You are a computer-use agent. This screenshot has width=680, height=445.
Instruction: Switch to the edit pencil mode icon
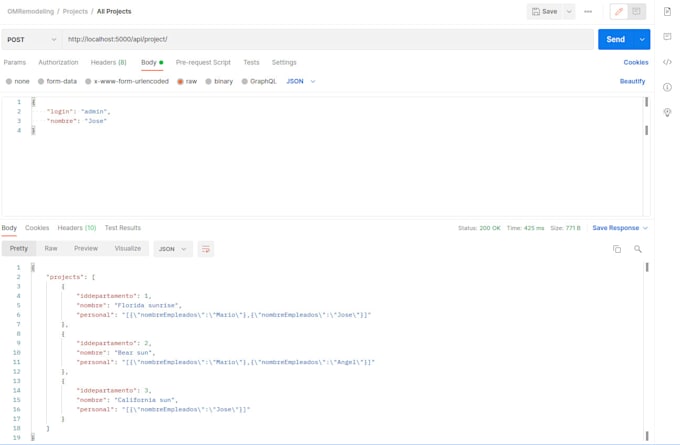click(619, 12)
